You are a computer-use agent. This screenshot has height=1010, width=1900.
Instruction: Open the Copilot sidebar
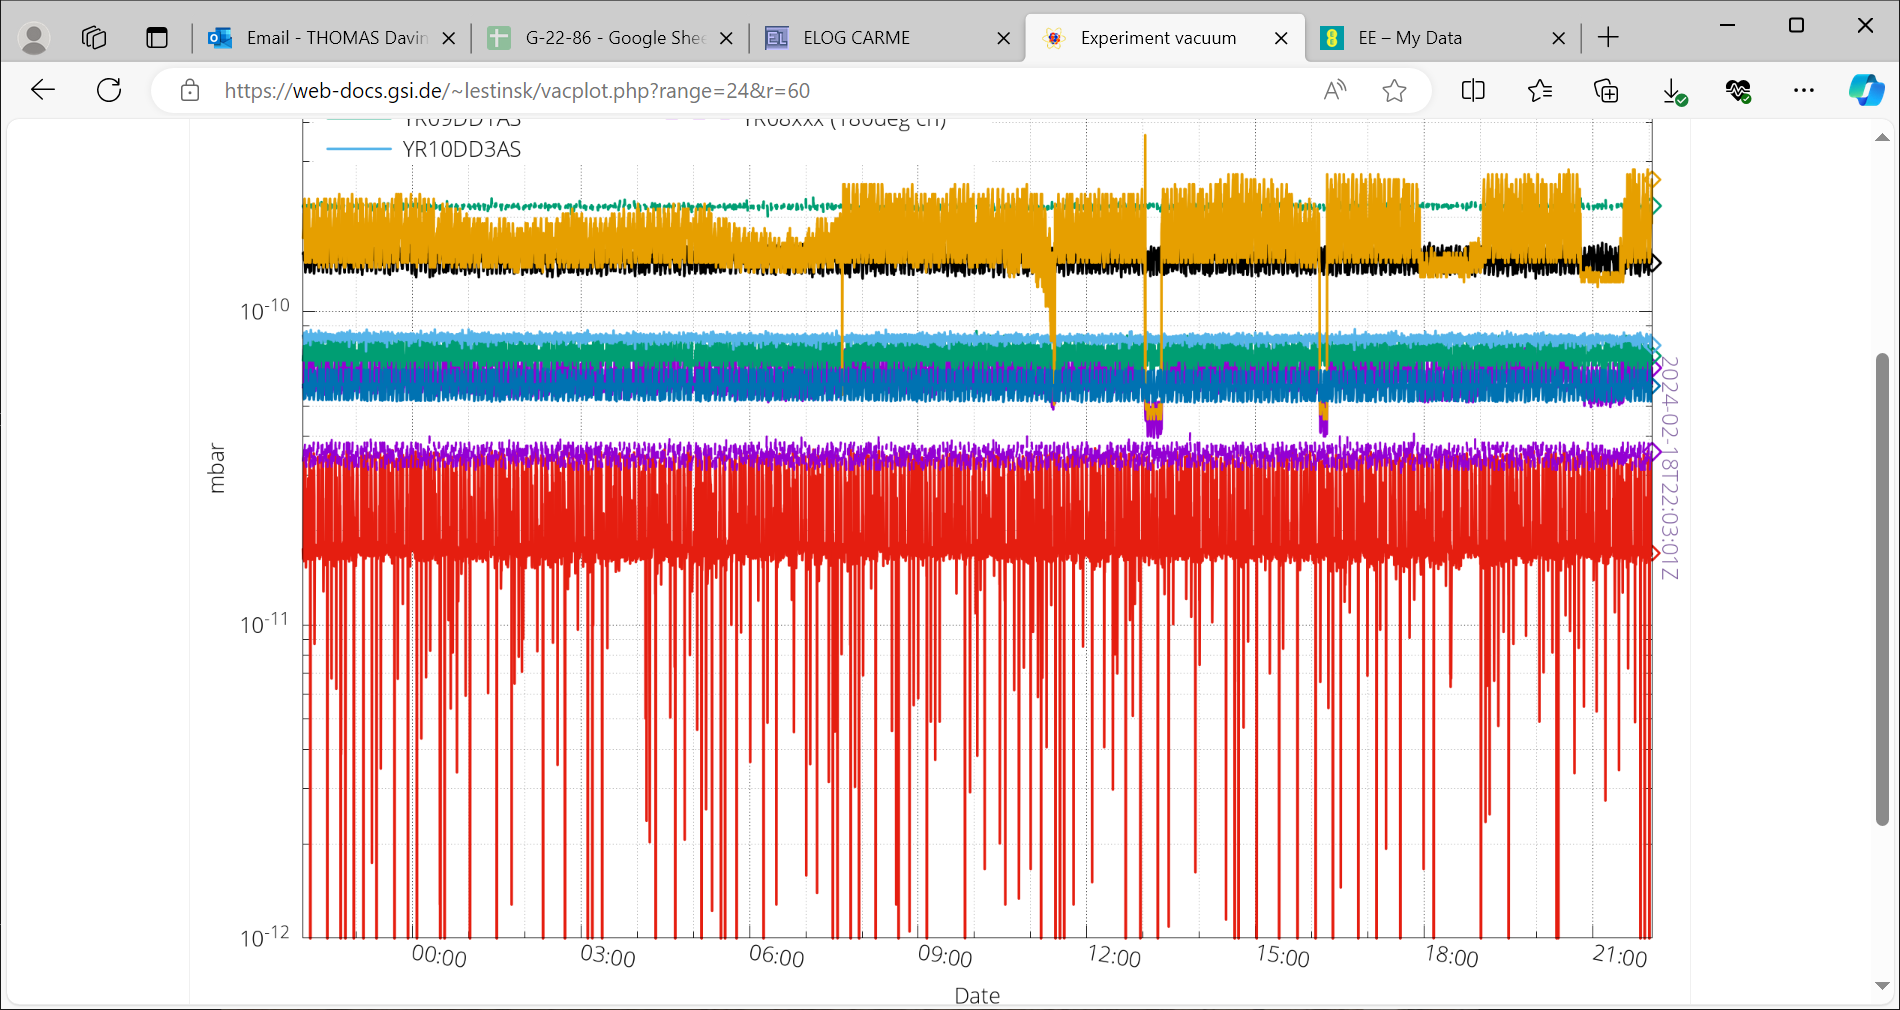coord(1866,91)
